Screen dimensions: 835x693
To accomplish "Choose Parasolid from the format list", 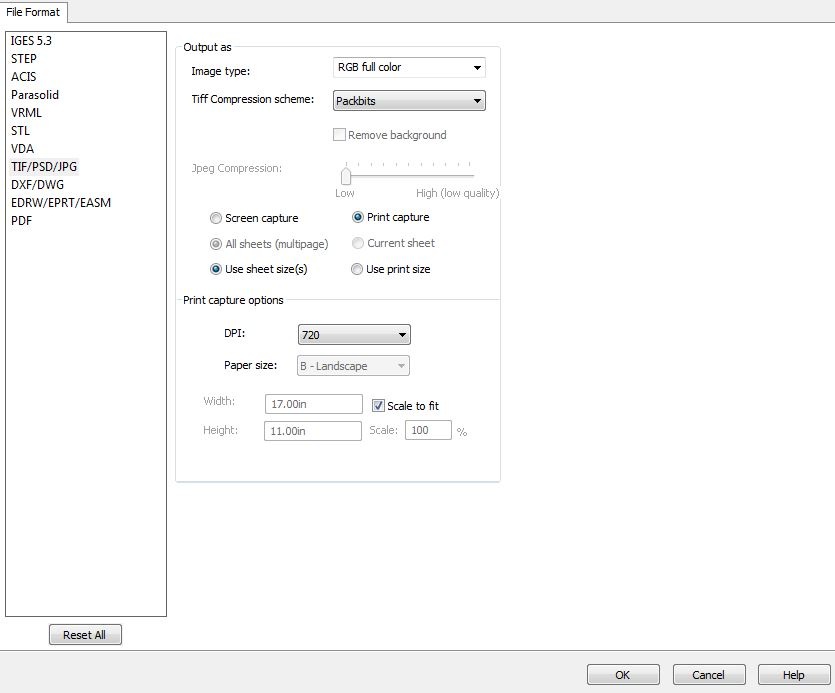I will [x=35, y=95].
